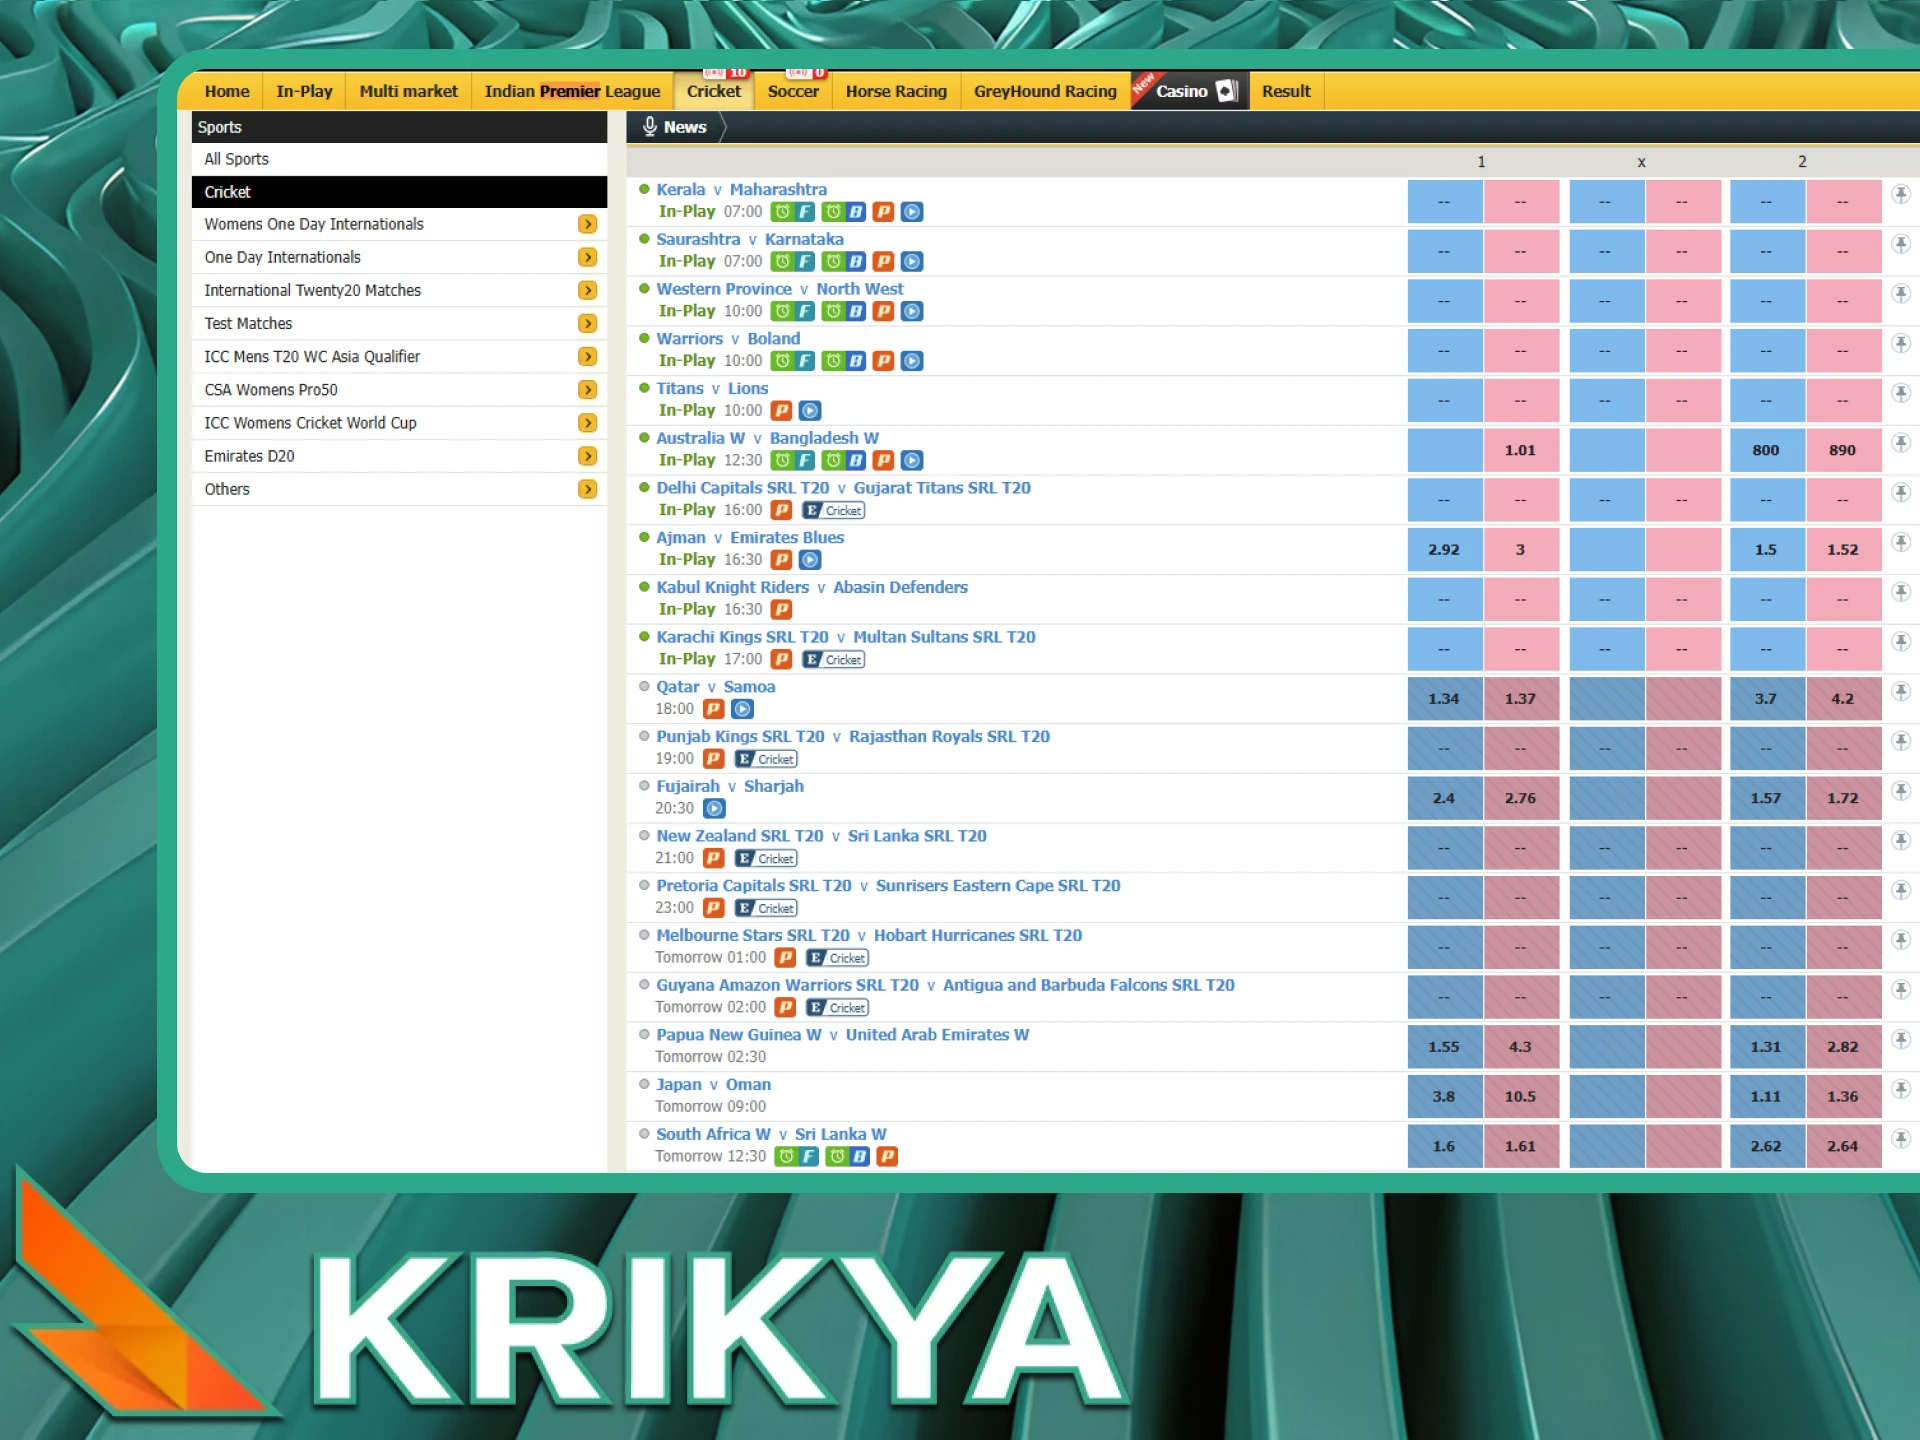Click the microphone News icon
This screenshot has width=1920, height=1440.
pyautogui.click(x=650, y=127)
